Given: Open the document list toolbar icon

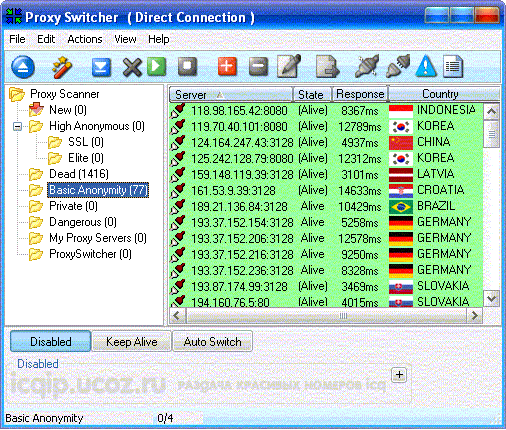Looking at the screenshot, I should point(453,66).
